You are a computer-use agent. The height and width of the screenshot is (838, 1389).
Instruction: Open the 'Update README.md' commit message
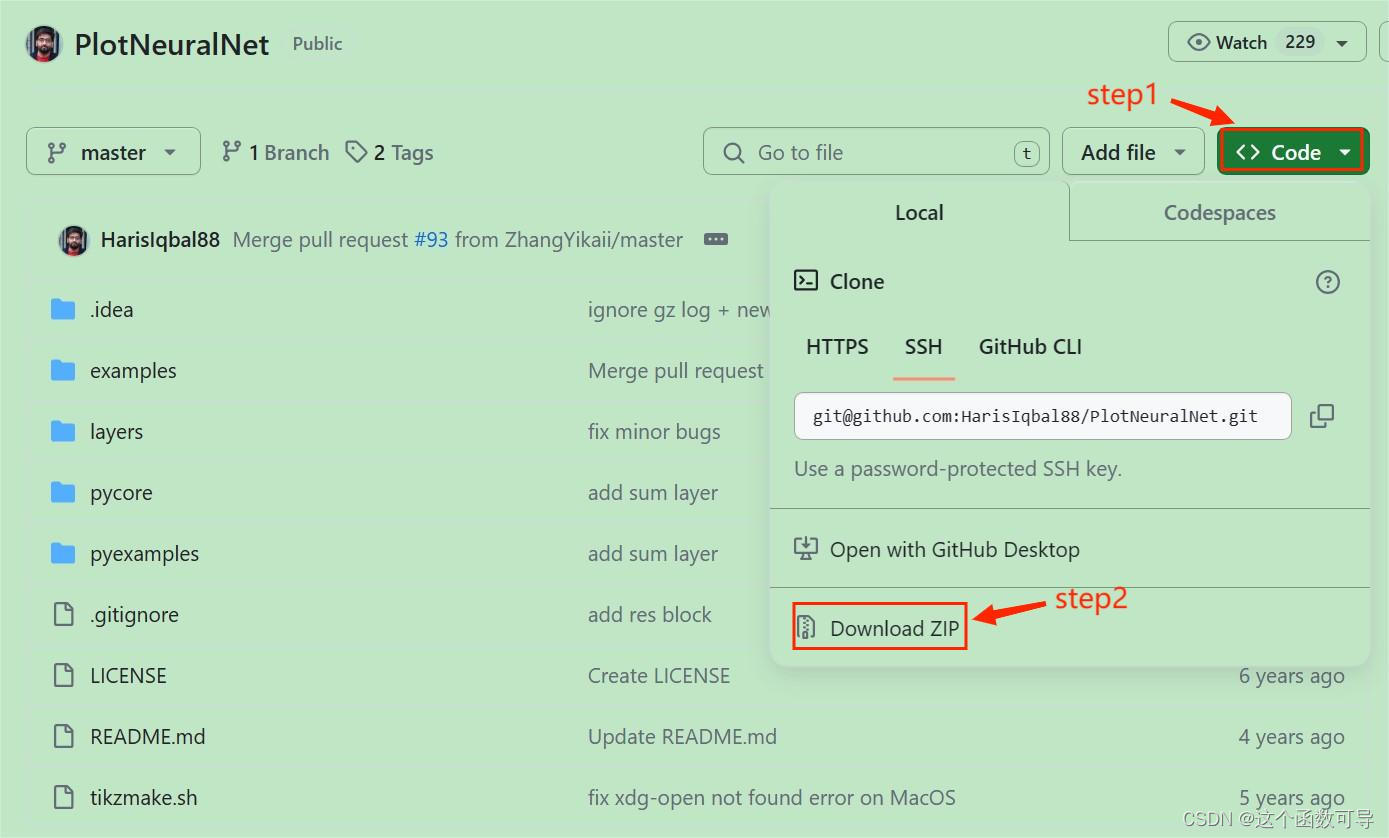(682, 737)
